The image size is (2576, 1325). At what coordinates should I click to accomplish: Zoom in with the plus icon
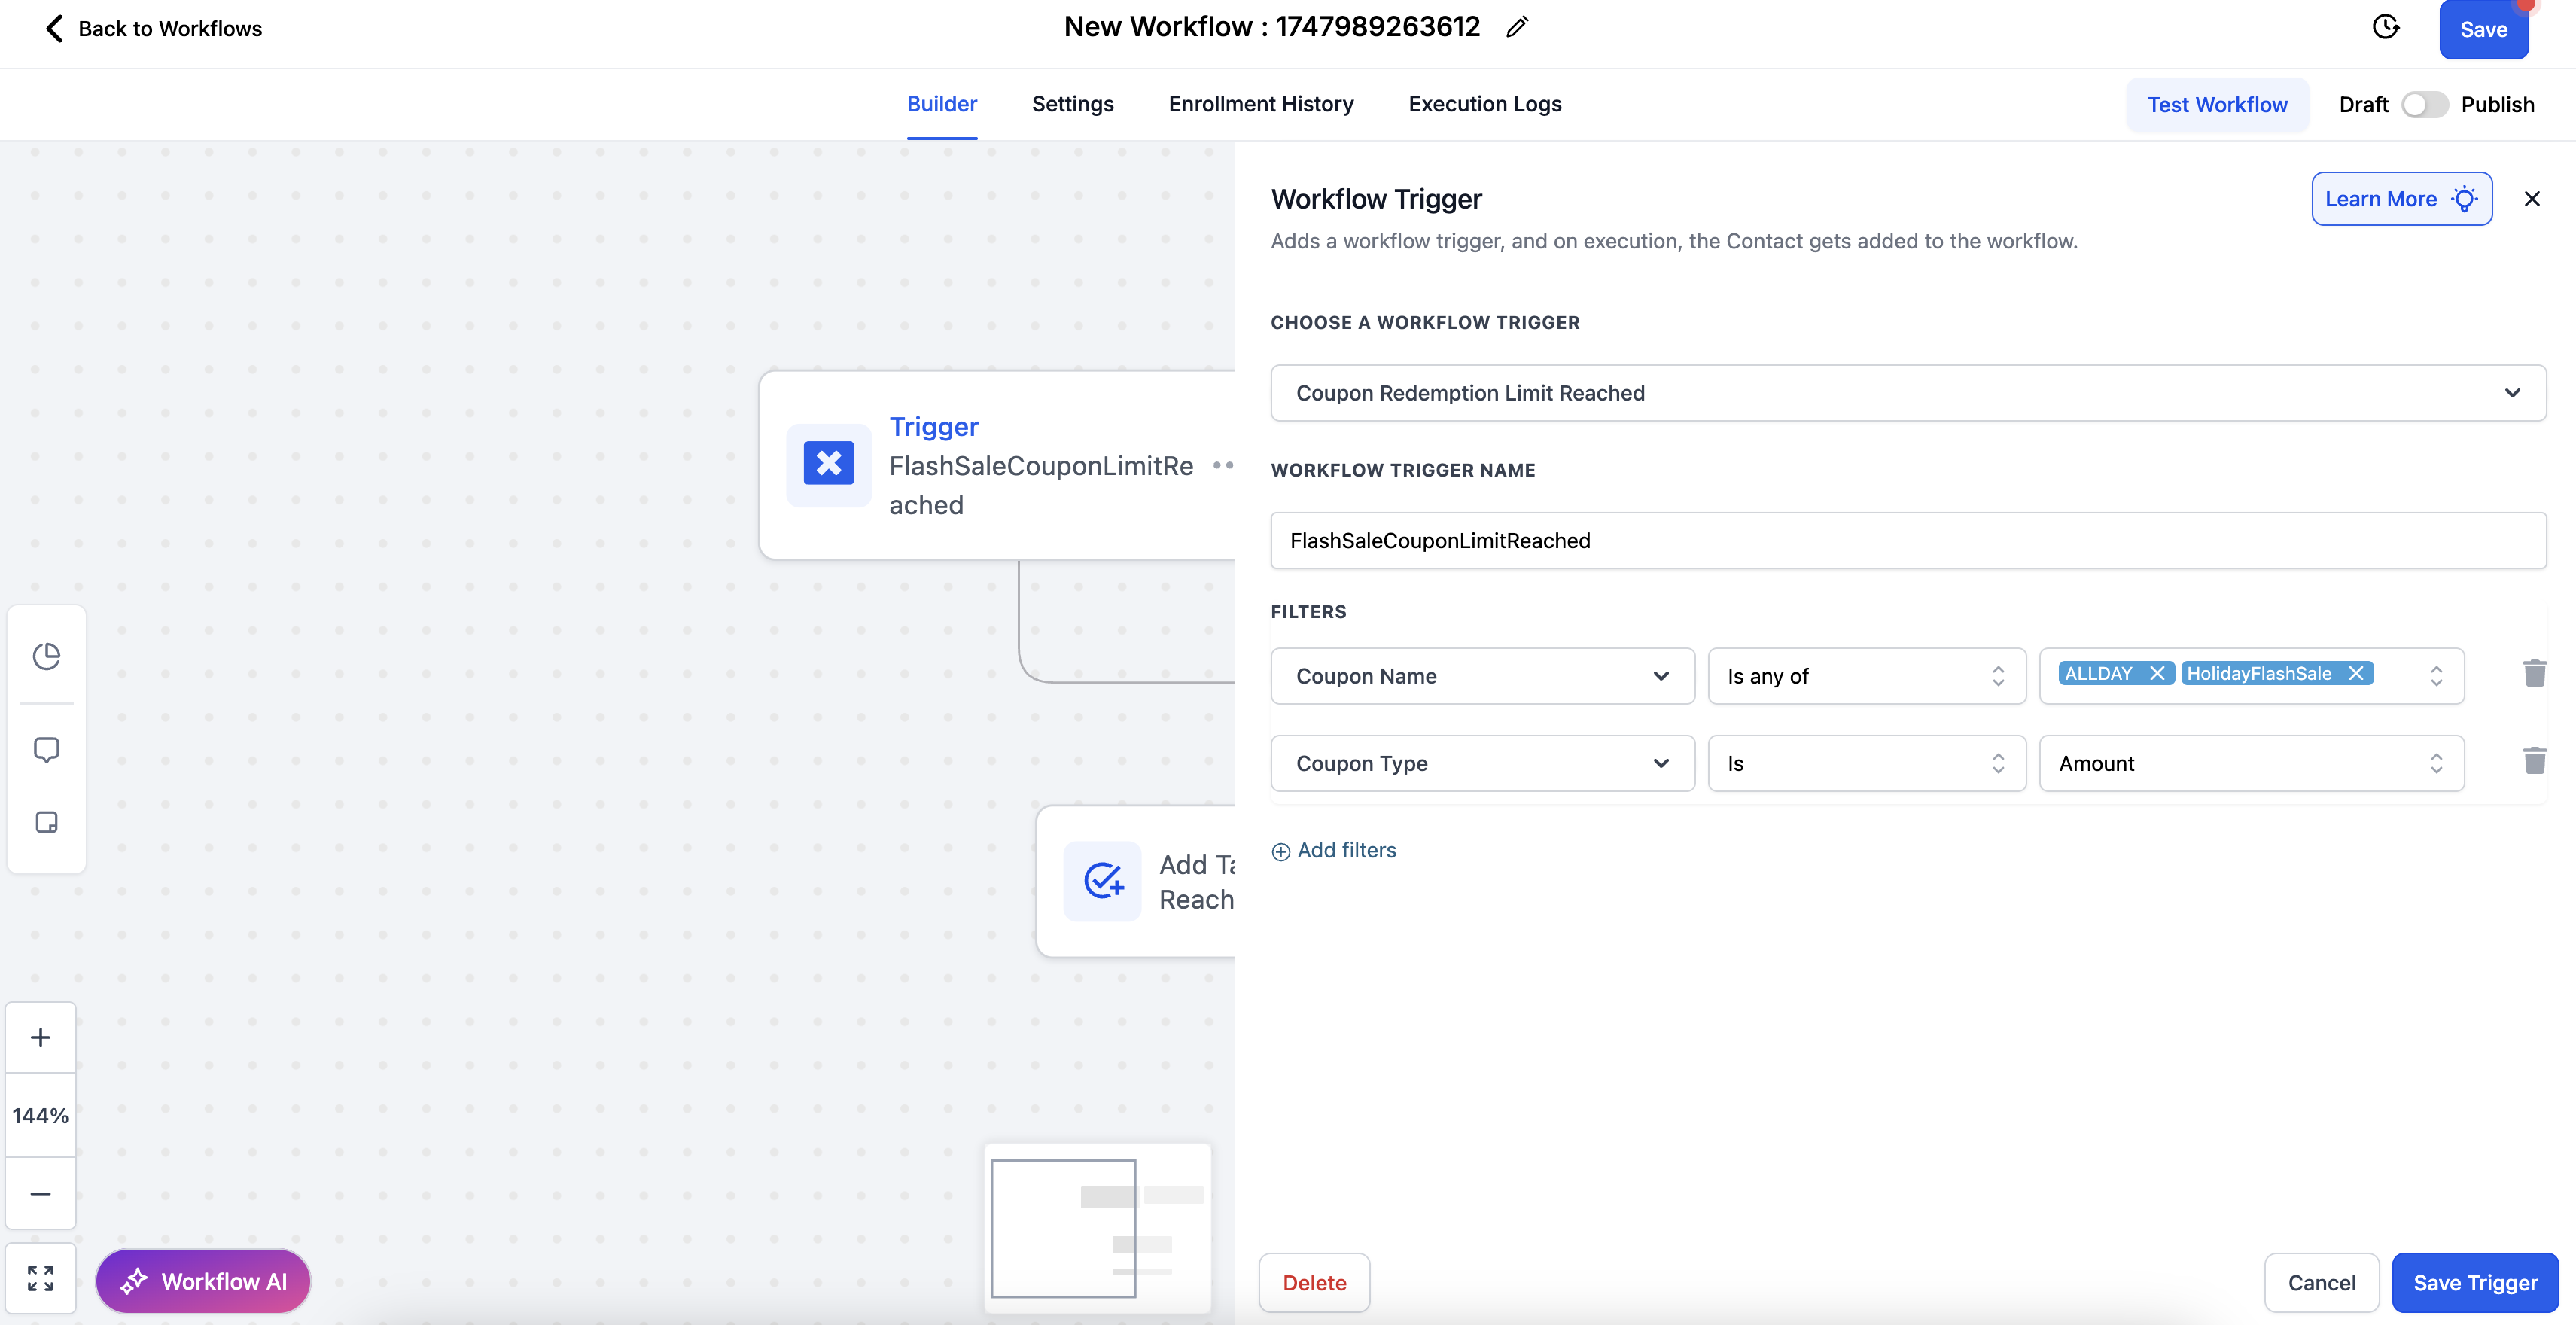click(40, 1038)
